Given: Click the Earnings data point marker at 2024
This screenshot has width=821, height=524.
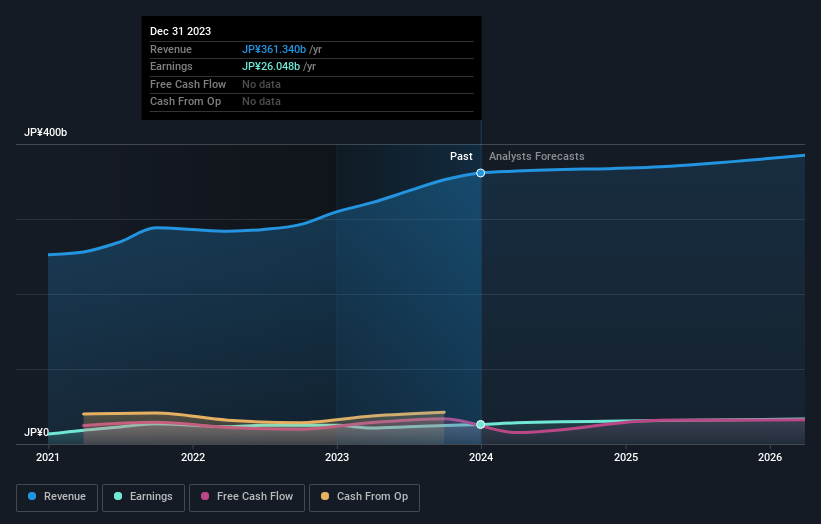Looking at the screenshot, I should coord(480,425).
